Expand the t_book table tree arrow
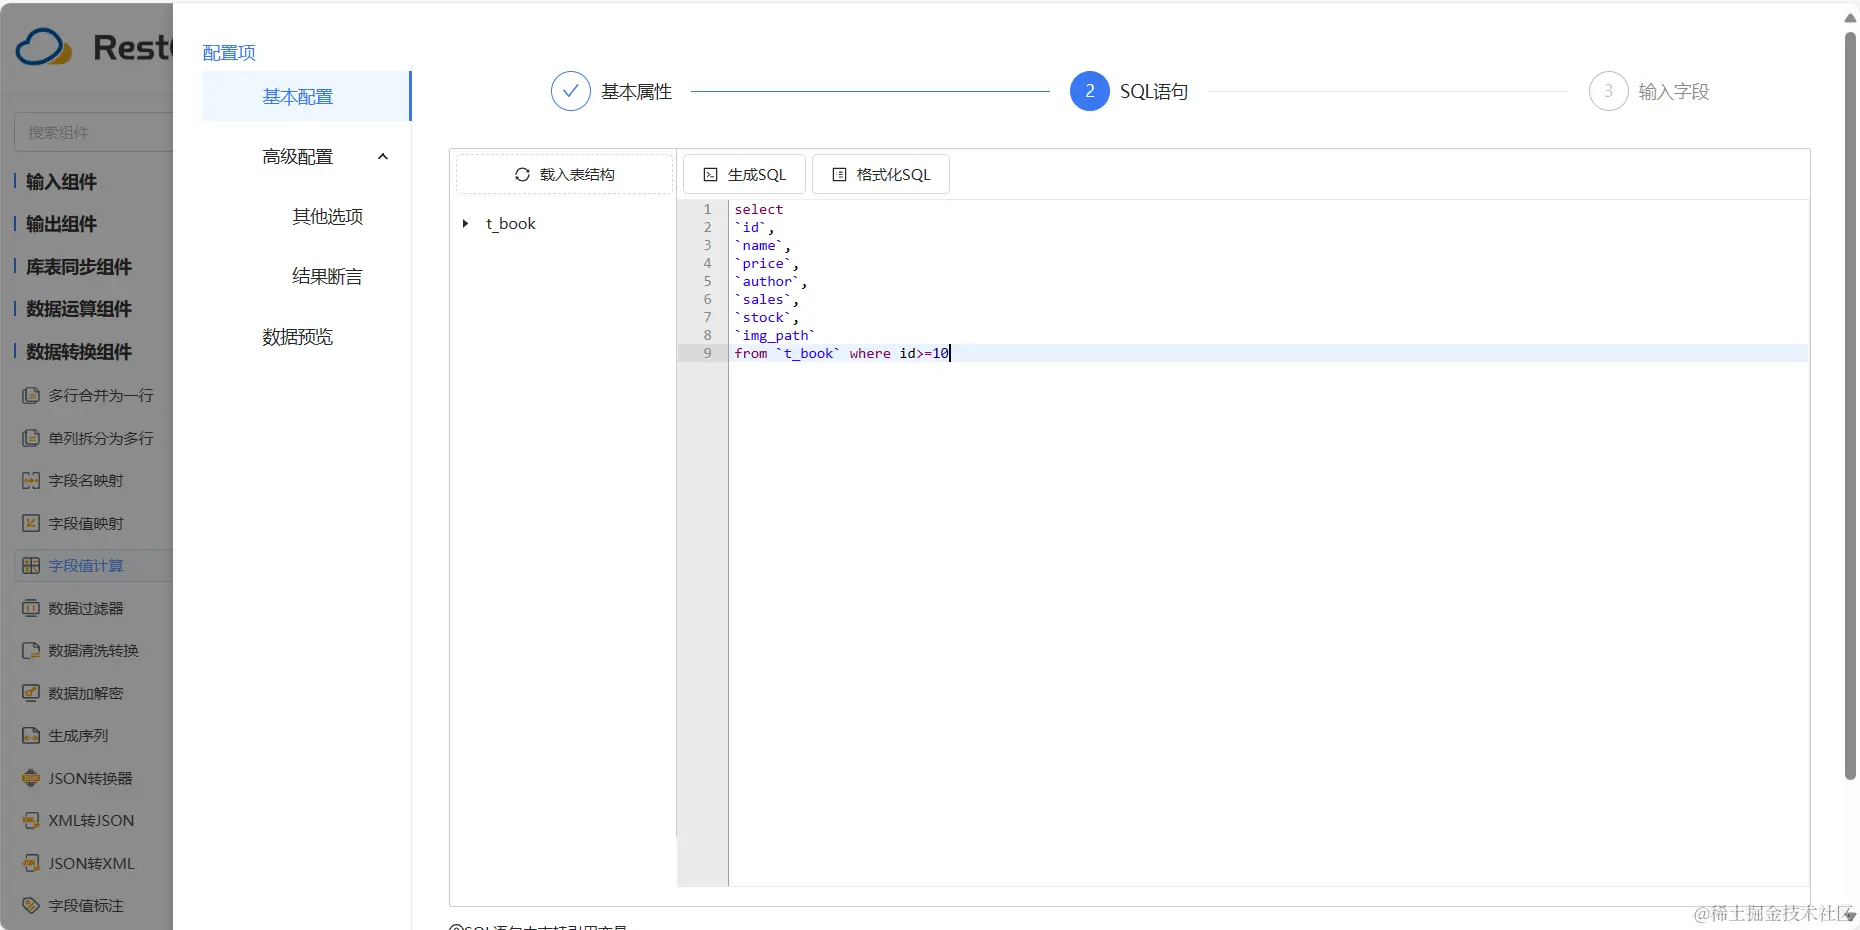1860x930 pixels. 466,224
